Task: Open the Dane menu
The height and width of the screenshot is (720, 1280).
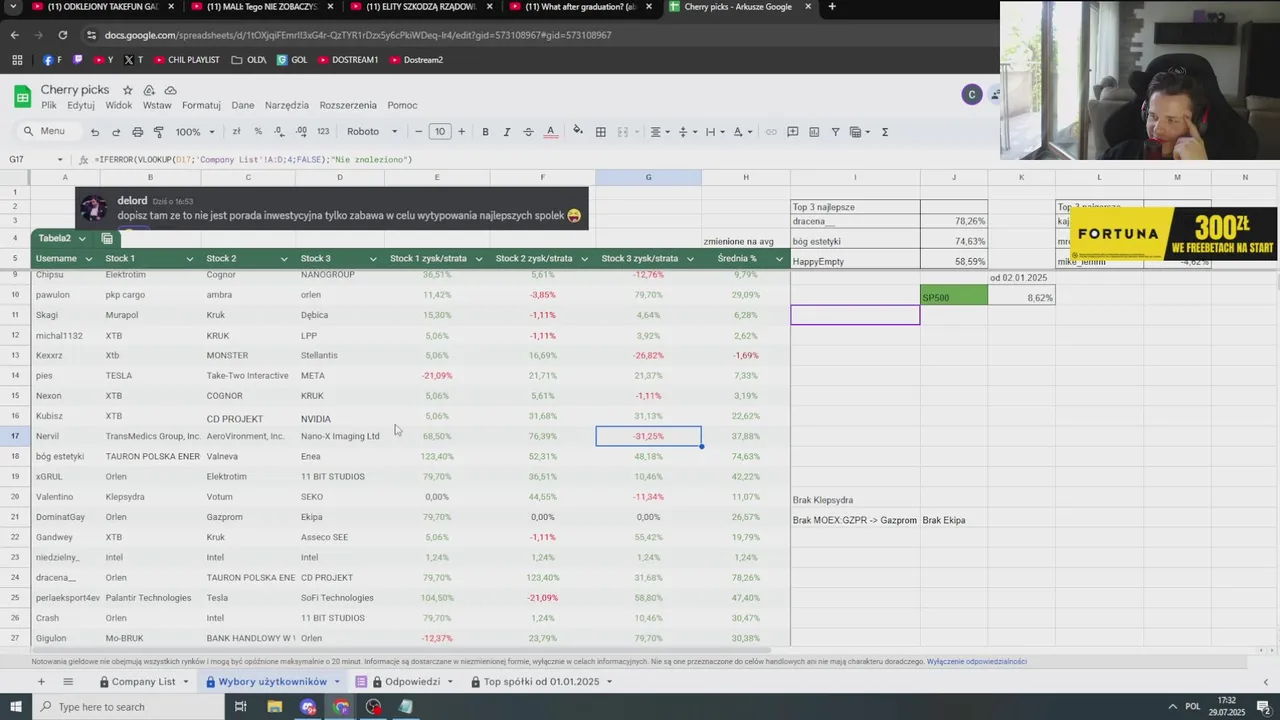Action: point(243,105)
